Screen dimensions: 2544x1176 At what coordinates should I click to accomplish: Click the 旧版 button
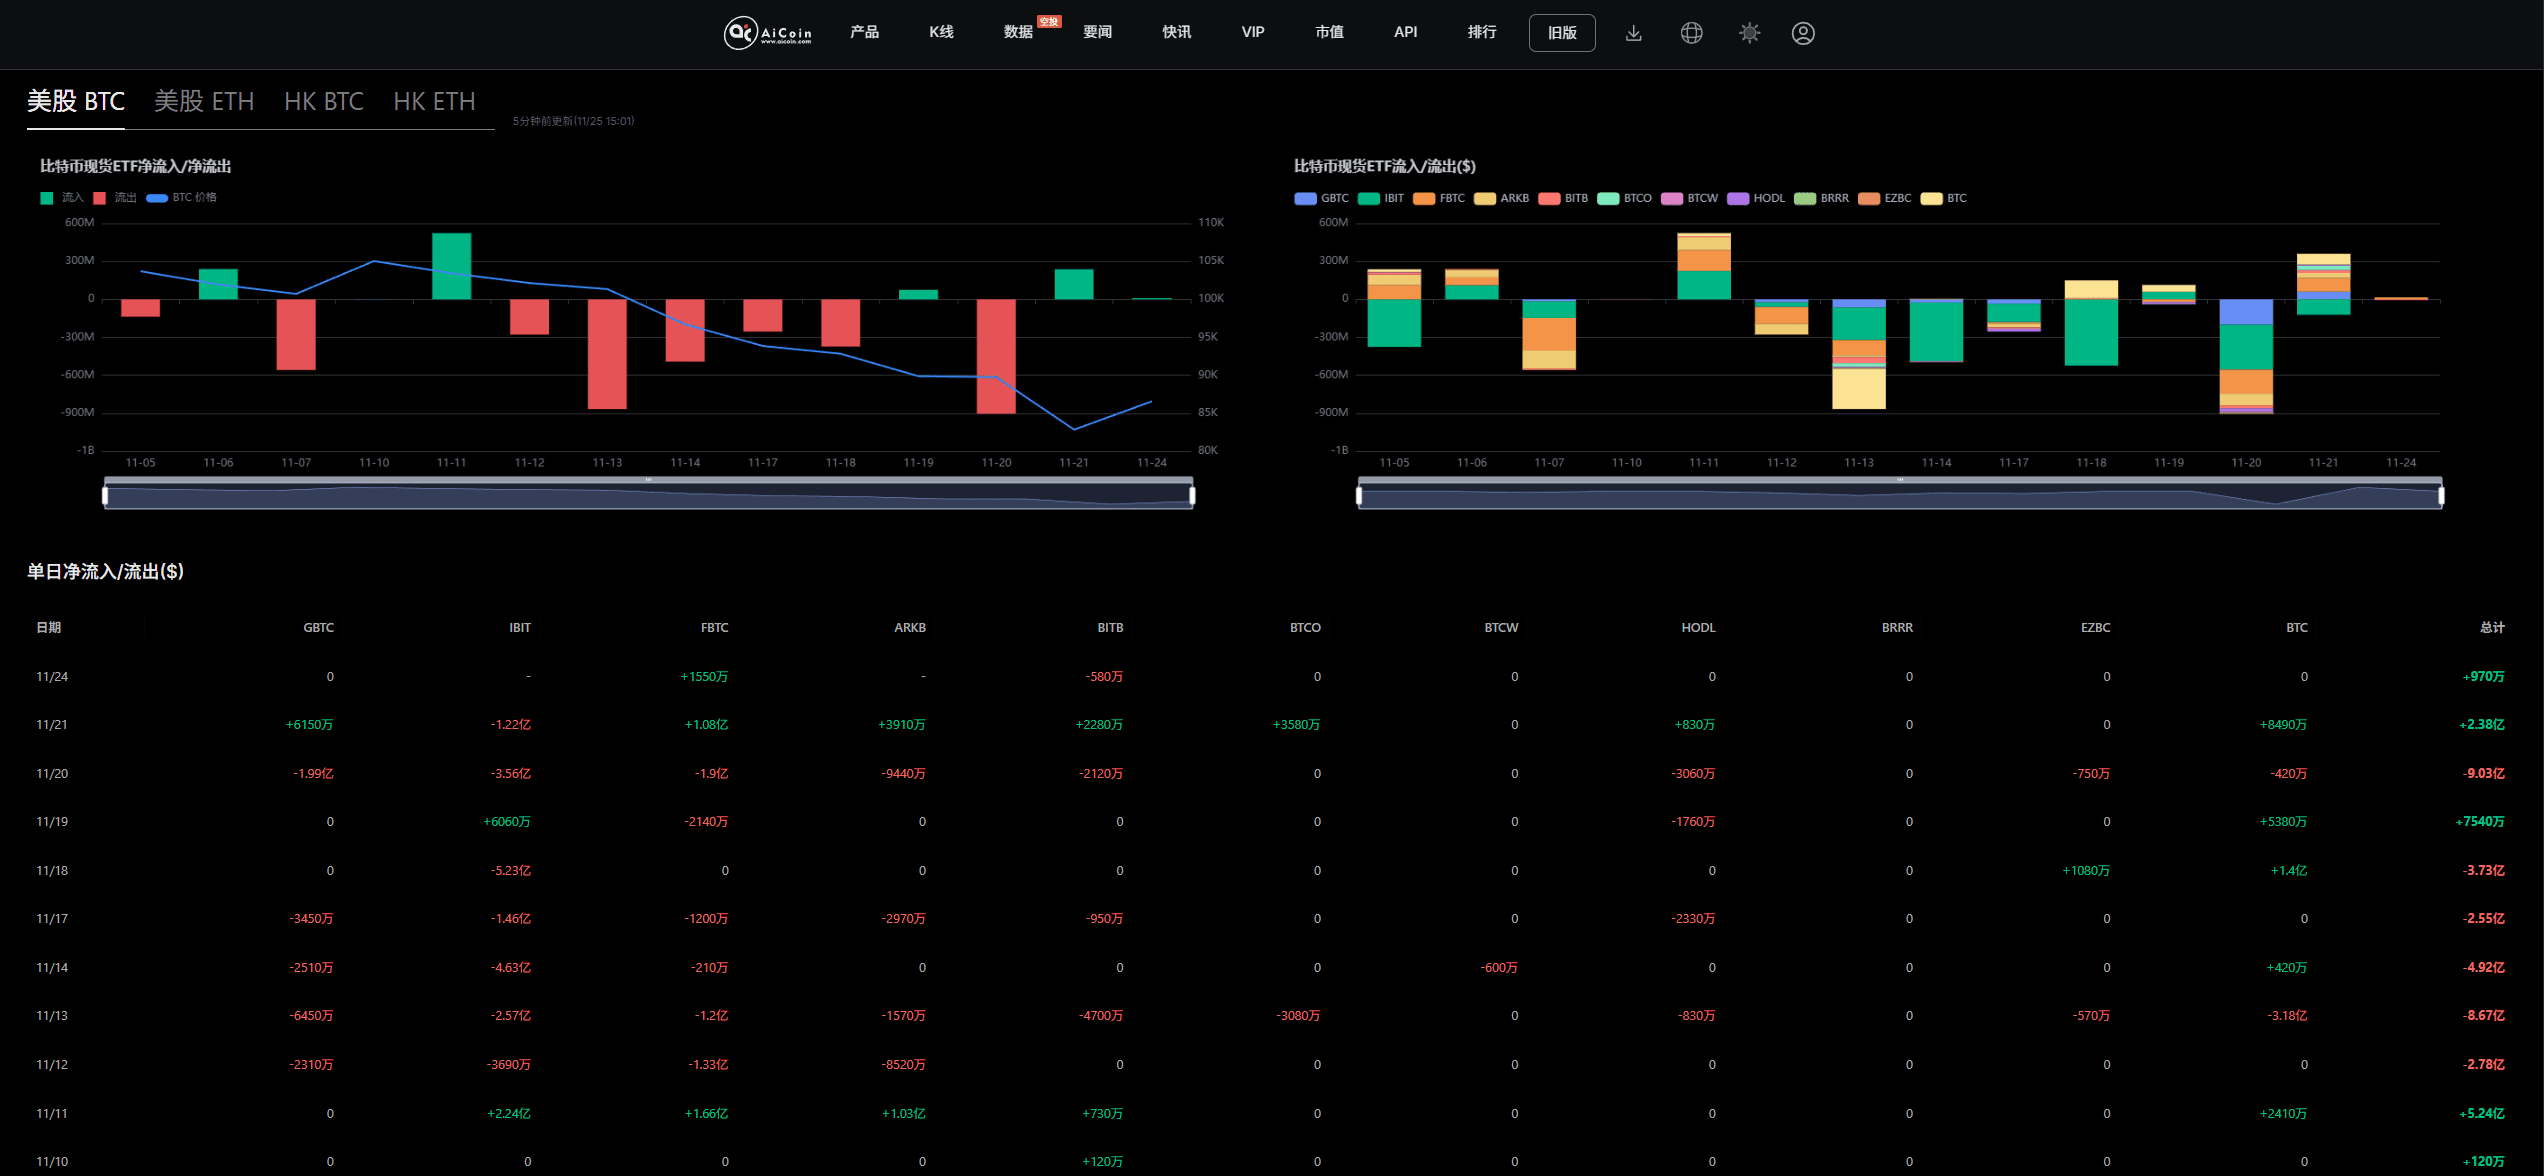[1562, 33]
